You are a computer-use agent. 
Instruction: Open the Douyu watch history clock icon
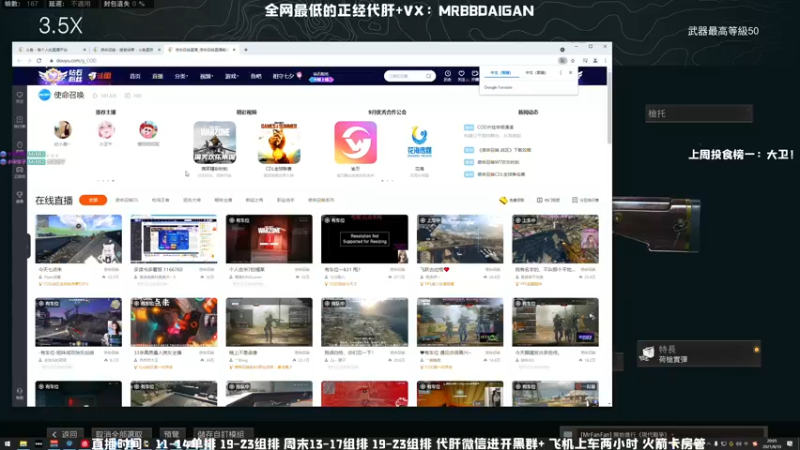point(447,74)
